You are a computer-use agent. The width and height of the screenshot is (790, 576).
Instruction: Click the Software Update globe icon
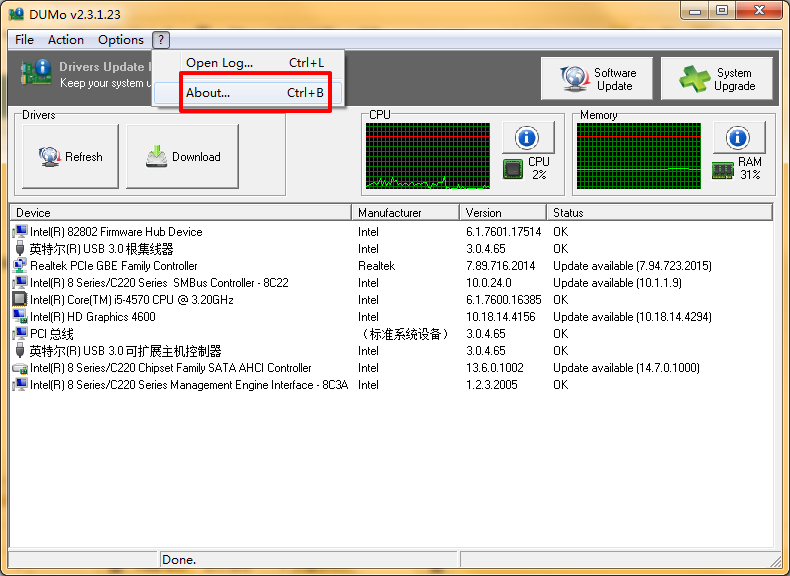coord(575,79)
